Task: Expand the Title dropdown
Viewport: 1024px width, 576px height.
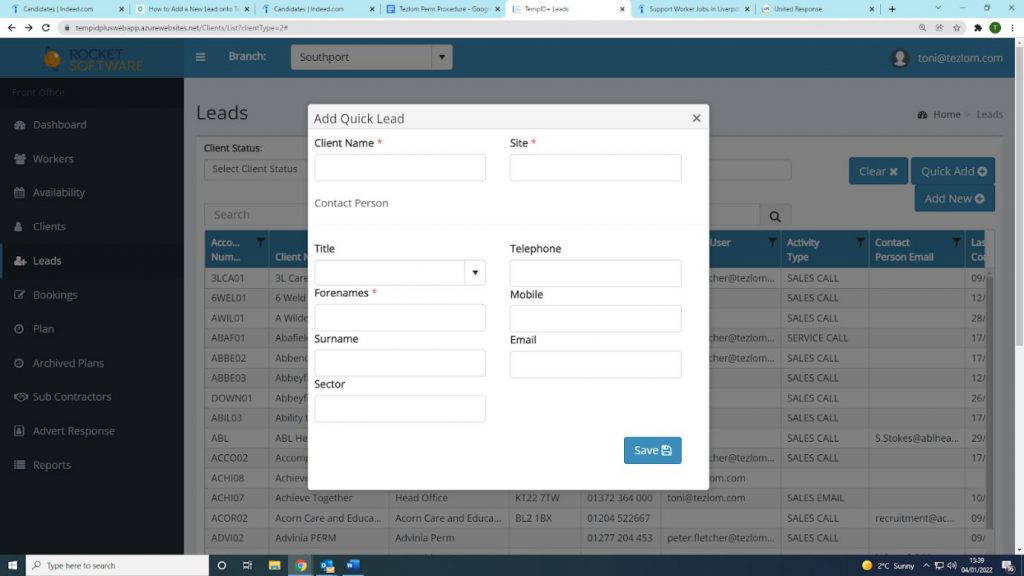Action: point(475,273)
